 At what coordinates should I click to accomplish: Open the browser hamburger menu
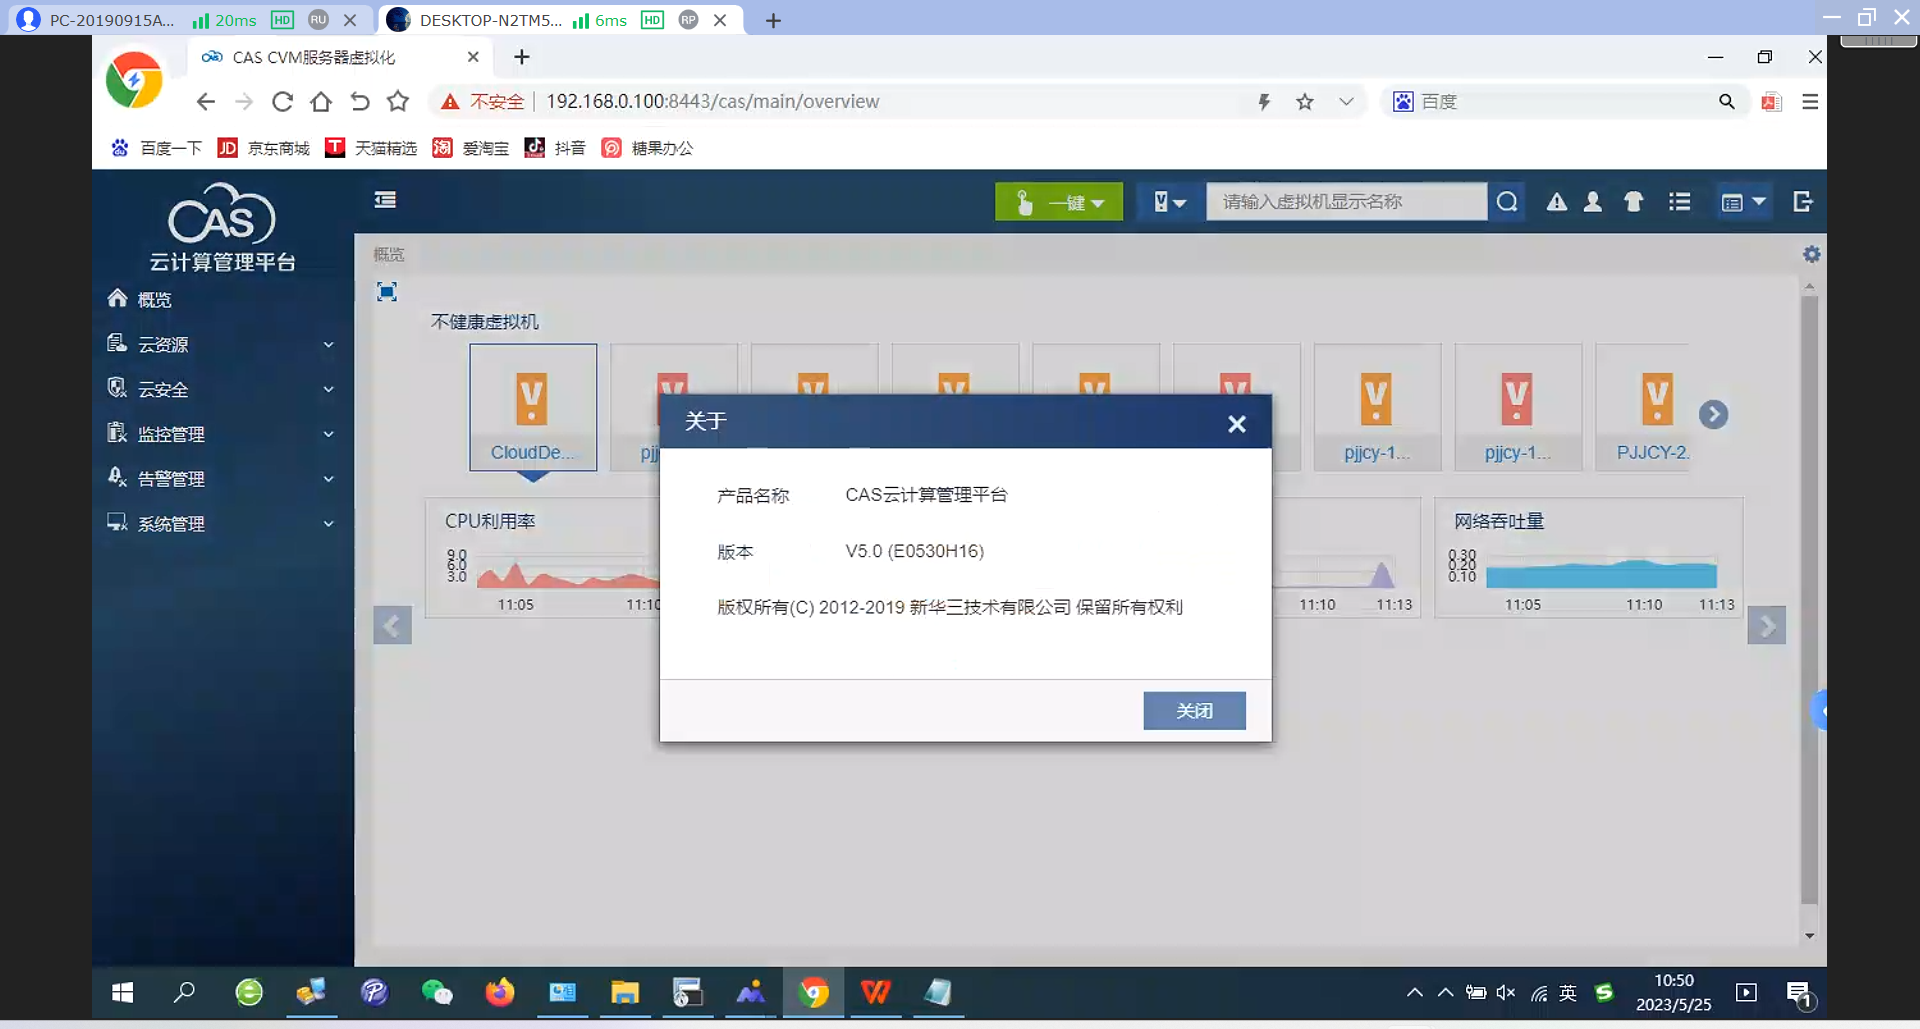pos(1810,102)
